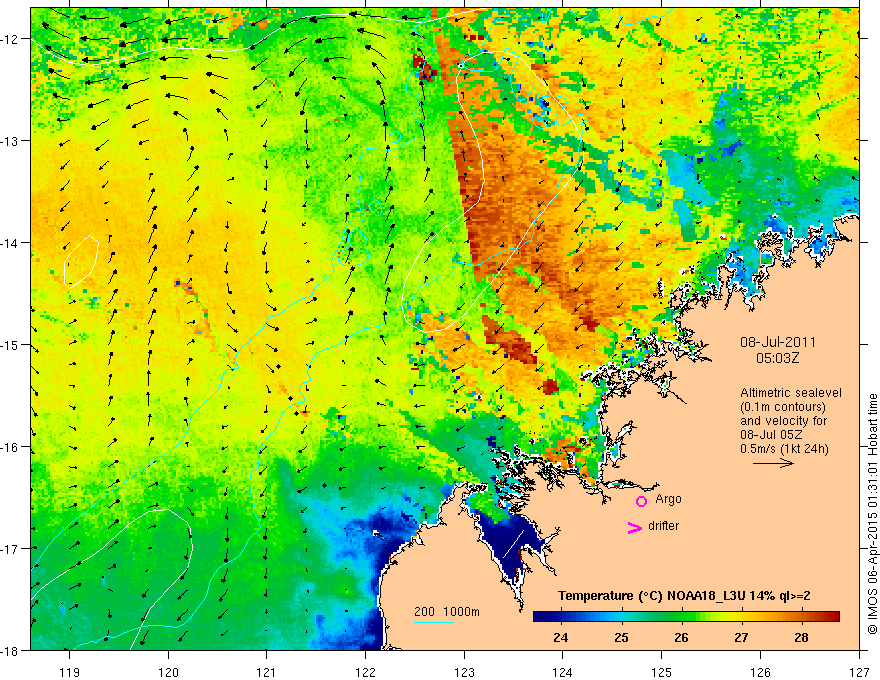Click the '200 1000m' depth contour label
Screen dimensions: 880x680
(x=447, y=612)
